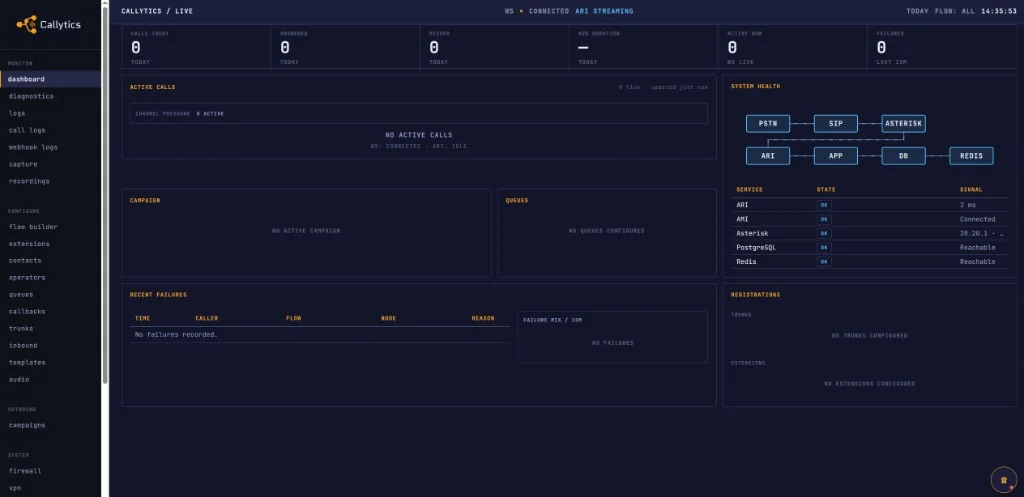This screenshot has width=1024, height=497.
Task: Click the PSTN node in health diagram
Action: [768, 123]
